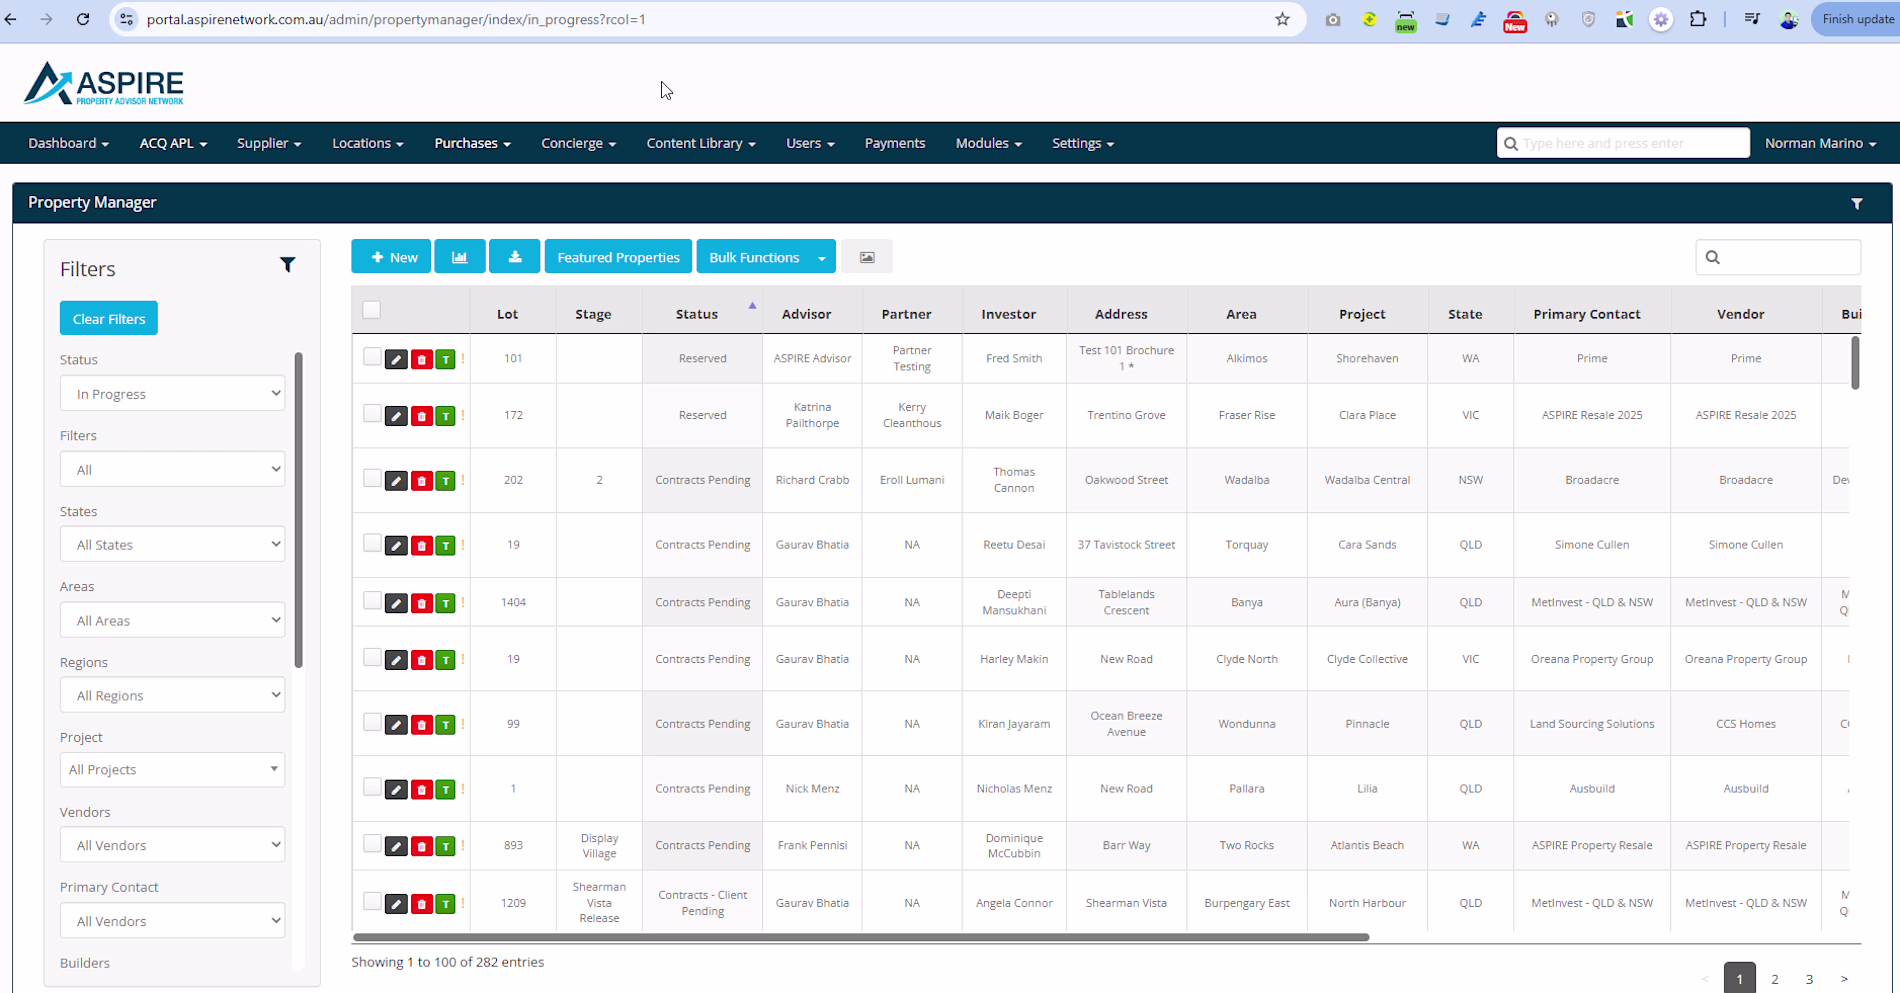Expand the All States dropdown
This screenshot has width=1900, height=993.
coord(172,545)
